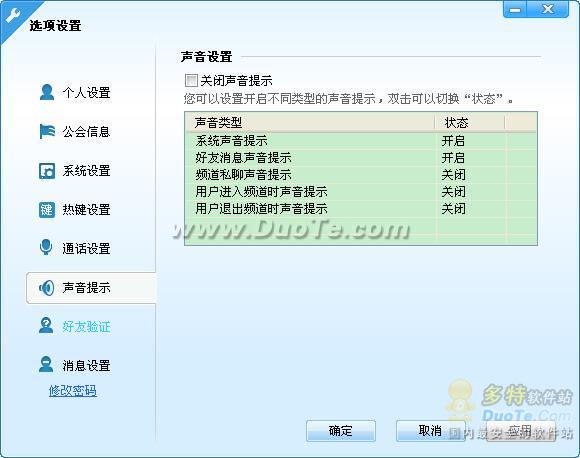This screenshot has height=458, width=580.
Task: Cancel changes with the 取消 button
Action: coord(430,431)
